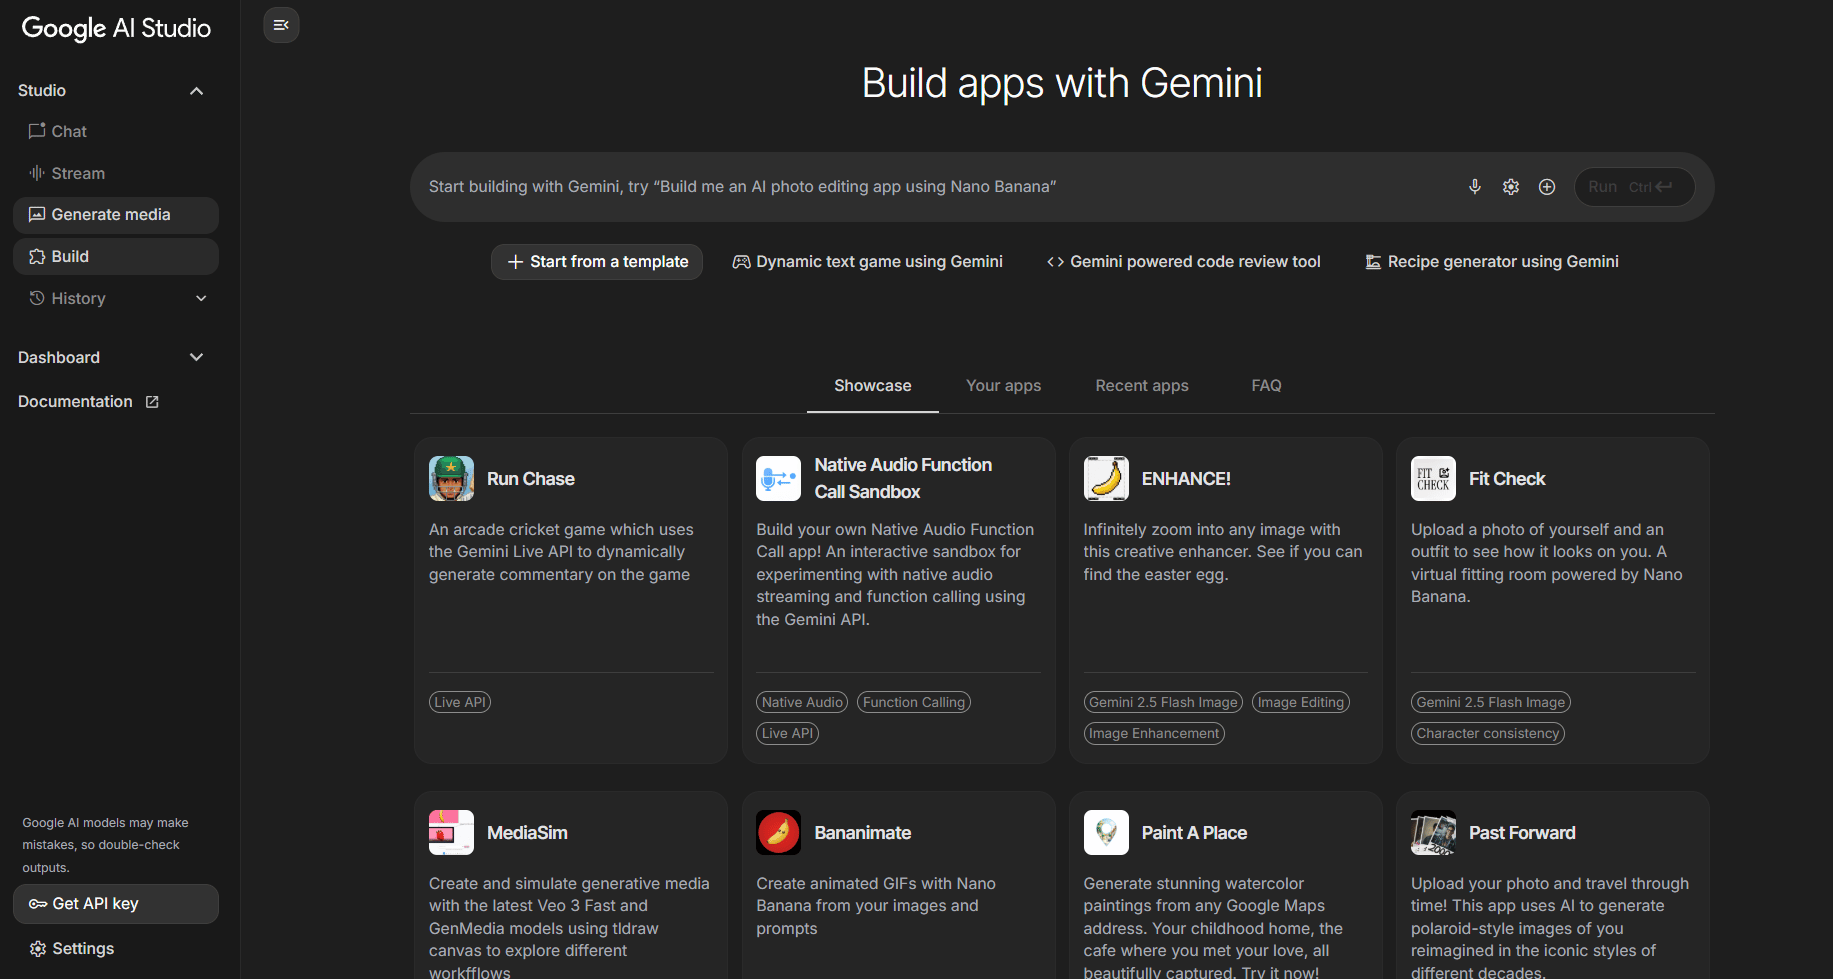Click Start from a template button
The height and width of the screenshot is (979, 1833).
click(597, 262)
